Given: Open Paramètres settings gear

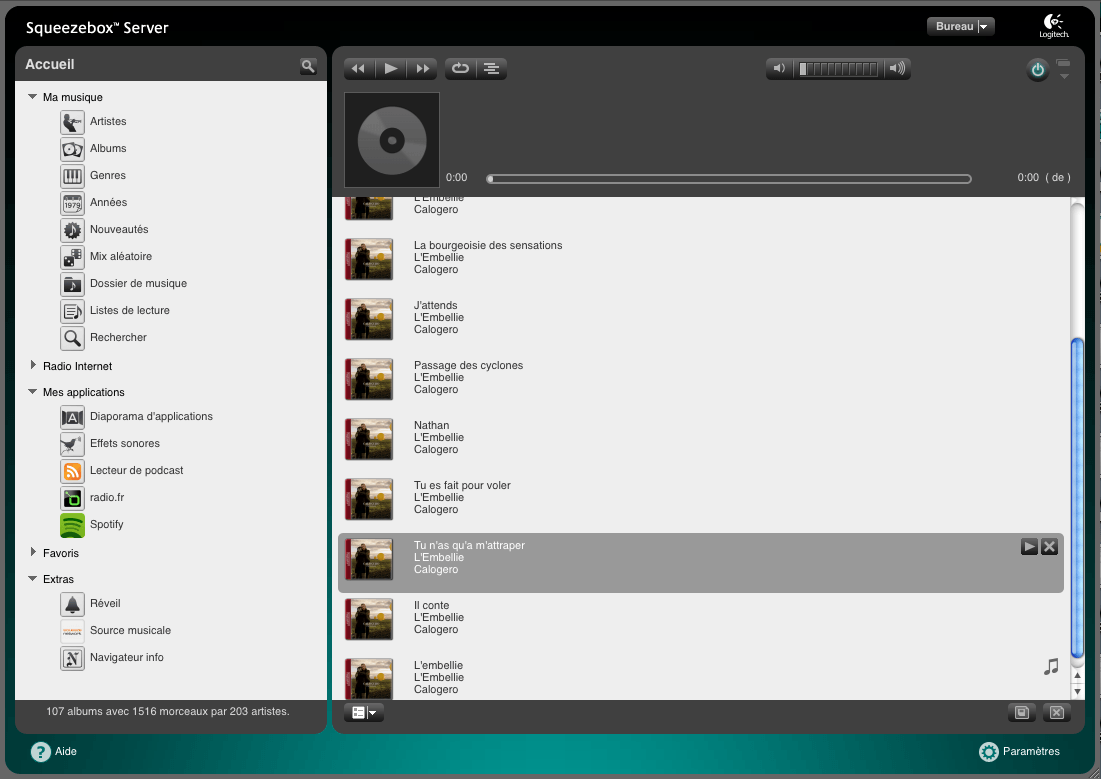Looking at the screenshot, I should (989, 752).
